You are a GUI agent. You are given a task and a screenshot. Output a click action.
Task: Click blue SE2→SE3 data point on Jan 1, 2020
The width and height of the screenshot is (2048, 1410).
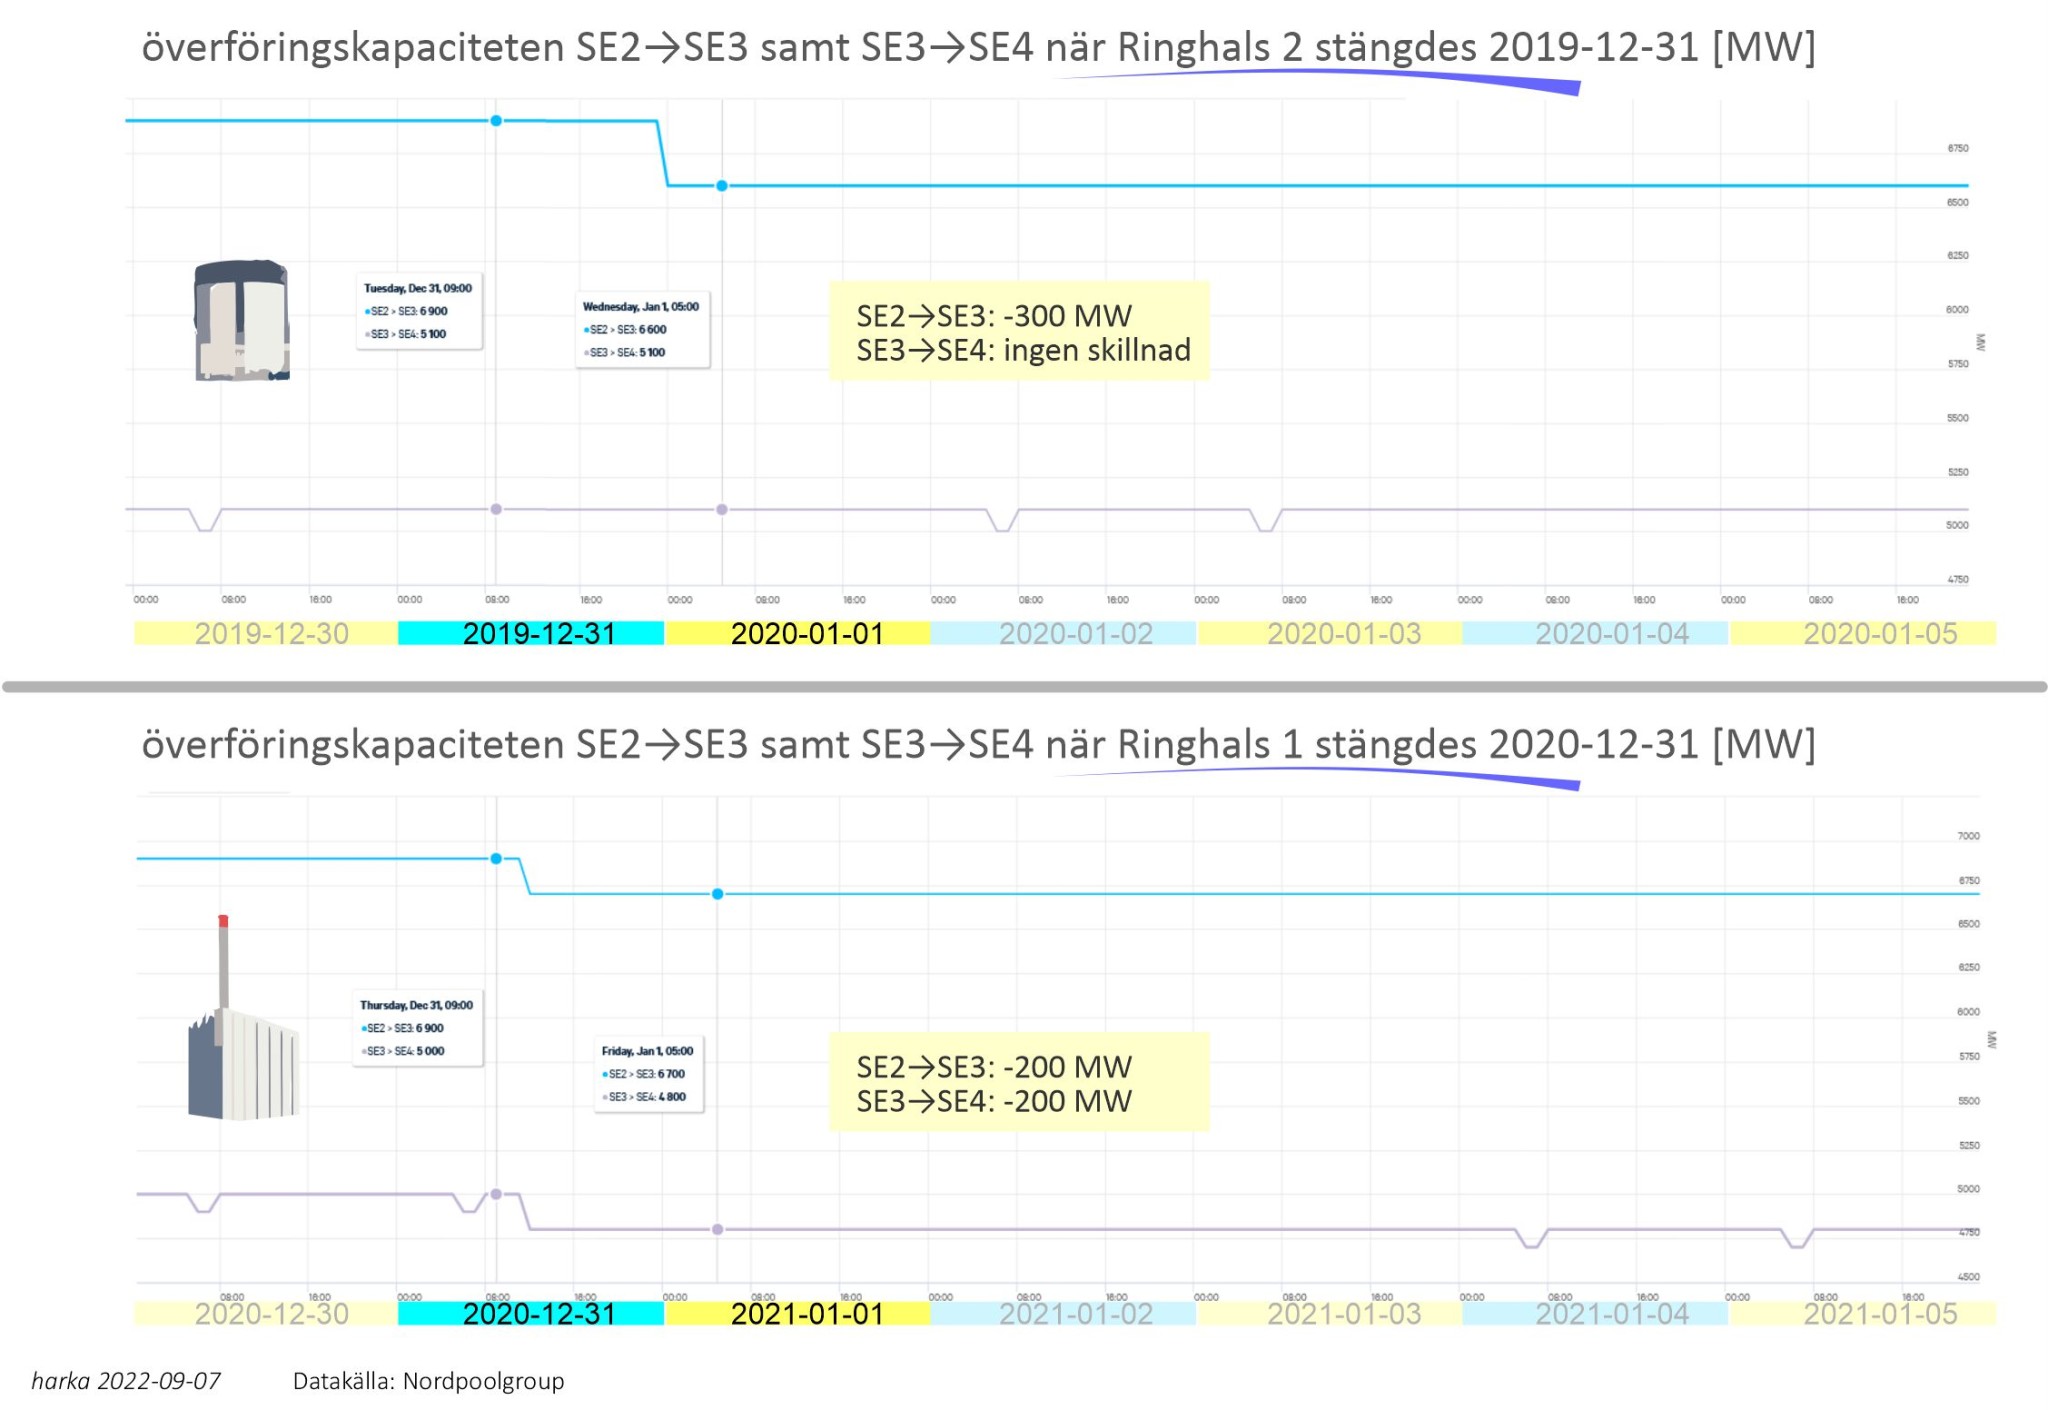[x=722, y=186]
